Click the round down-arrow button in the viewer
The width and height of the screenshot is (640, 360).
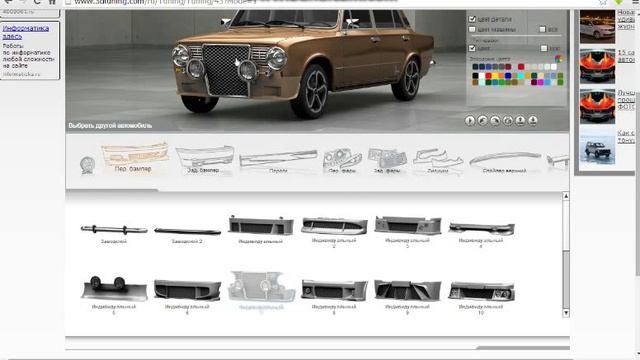pyautogui.click(x=533, y=120)
